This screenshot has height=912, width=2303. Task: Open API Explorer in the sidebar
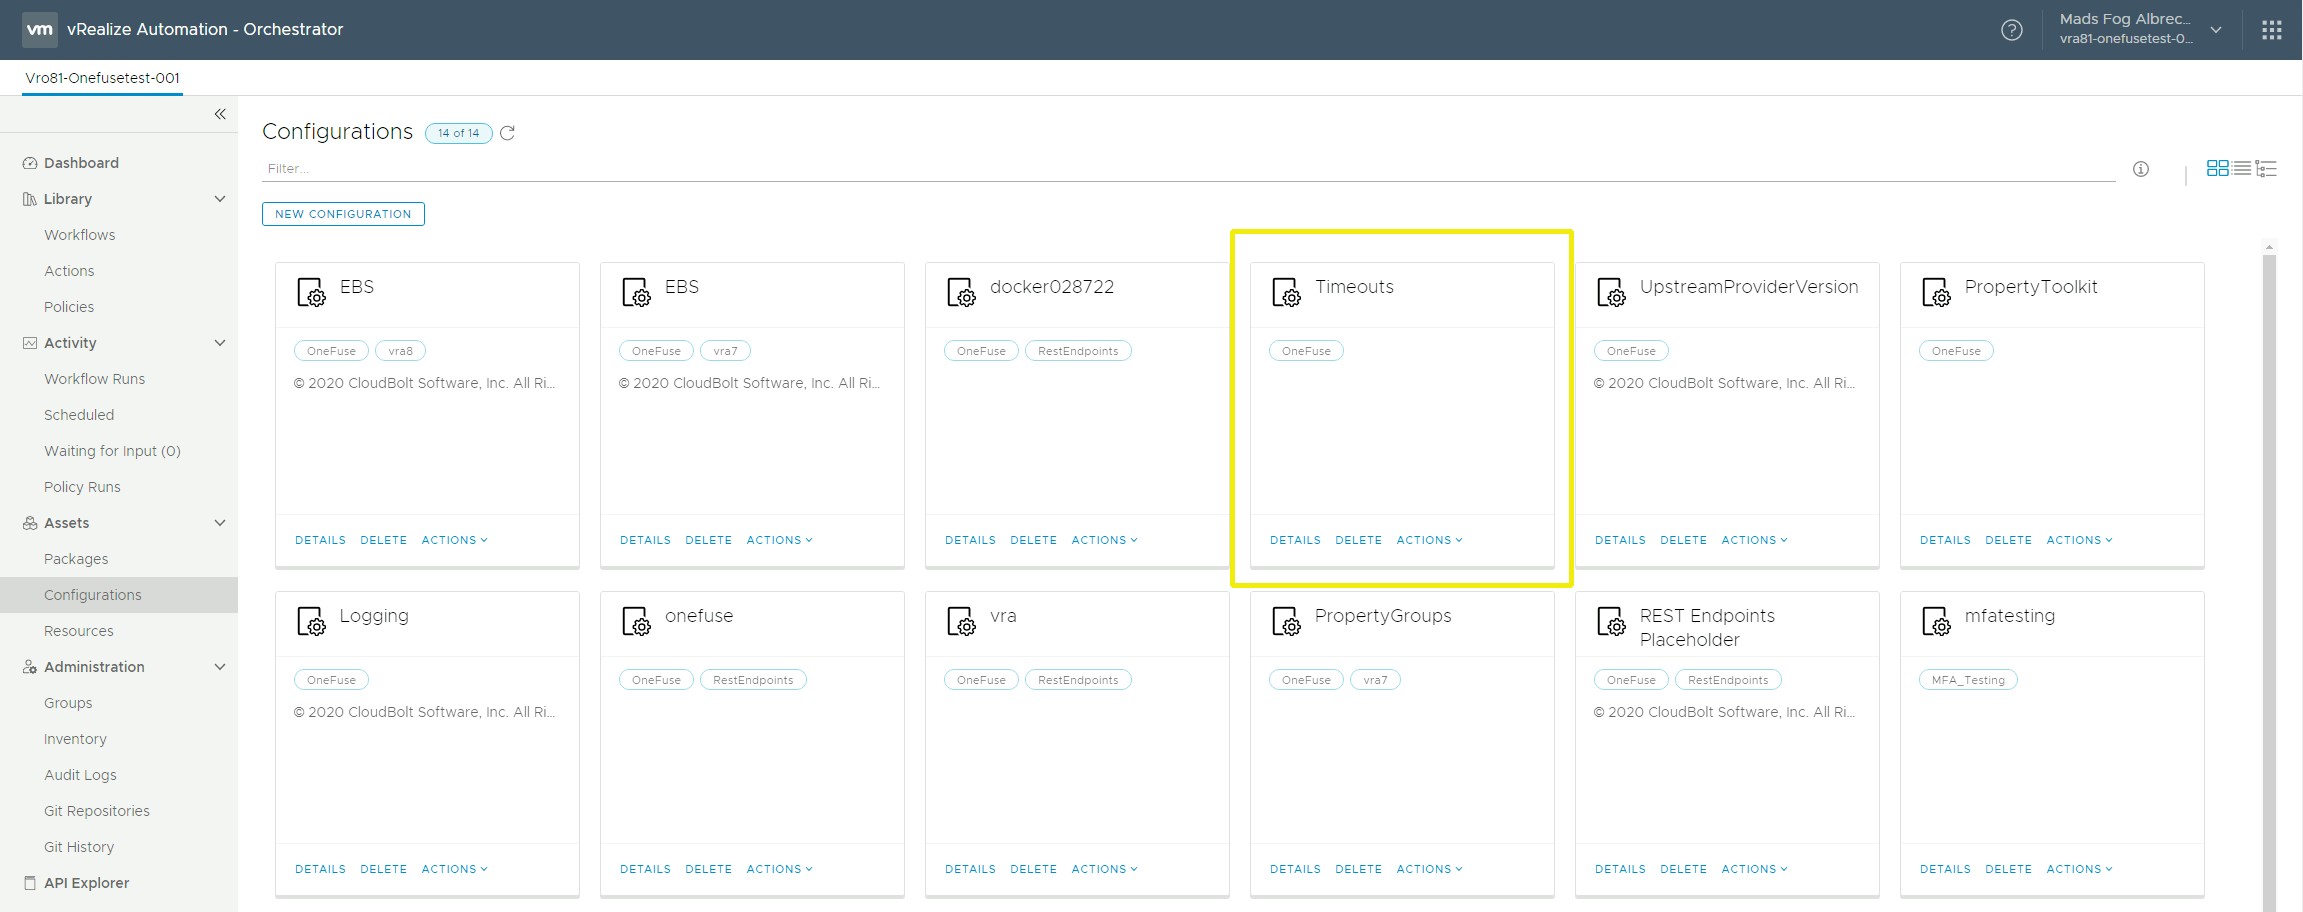(x=86, y=883)
